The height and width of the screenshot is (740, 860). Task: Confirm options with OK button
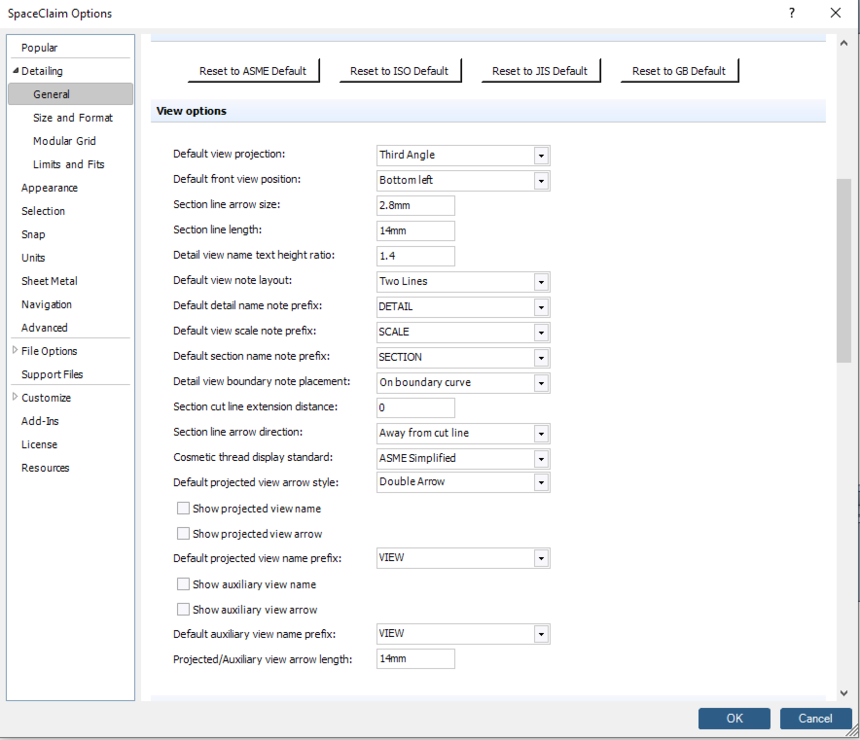point(734,719)
